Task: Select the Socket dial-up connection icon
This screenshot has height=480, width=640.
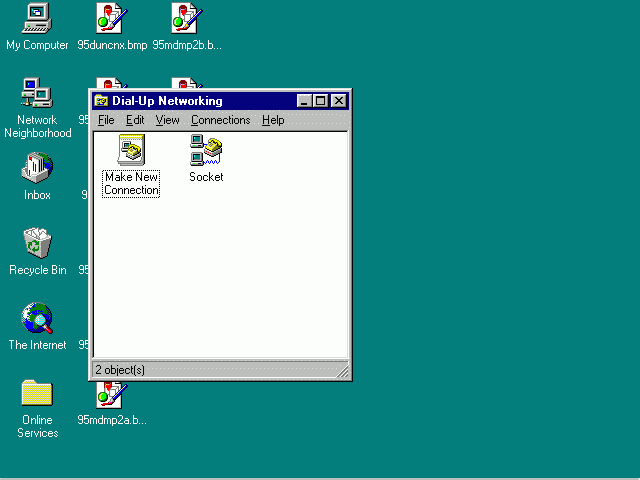Action: 206,152
